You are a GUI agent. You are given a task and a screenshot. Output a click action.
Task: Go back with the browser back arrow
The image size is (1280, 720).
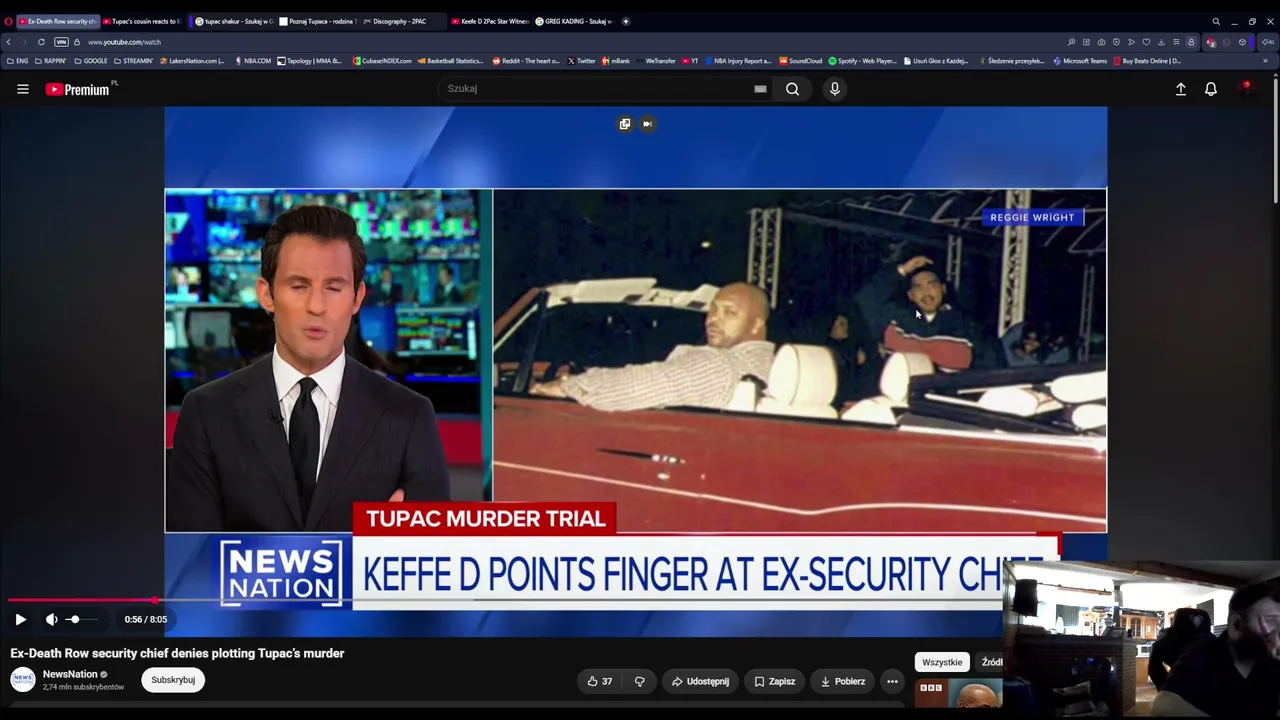[x=9, y=42]
